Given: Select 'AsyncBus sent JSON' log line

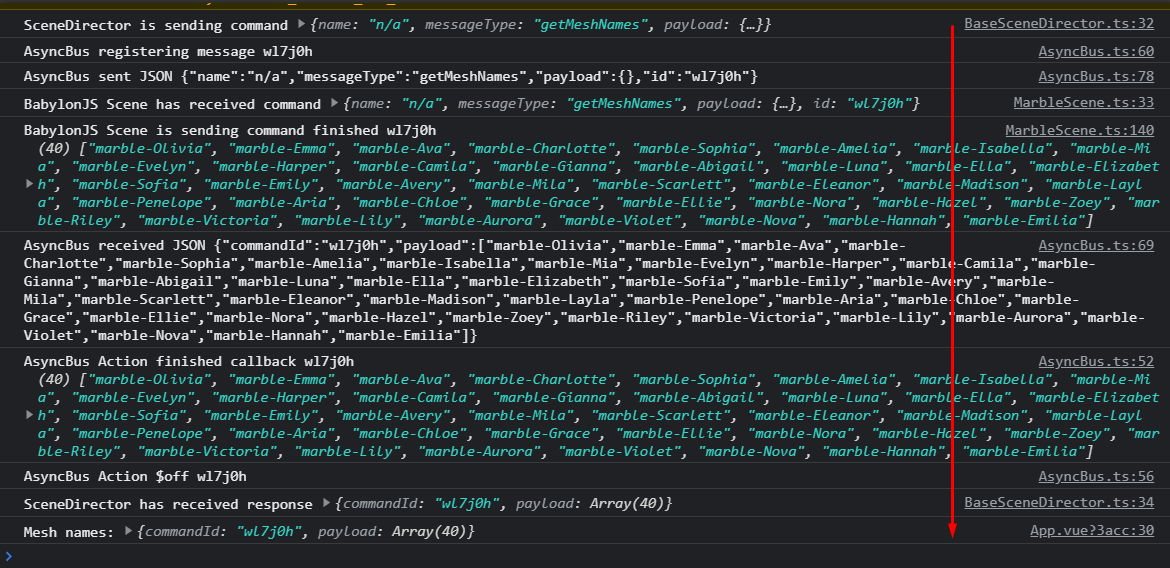Looking at the screenshot, I should tap(391, 77).
